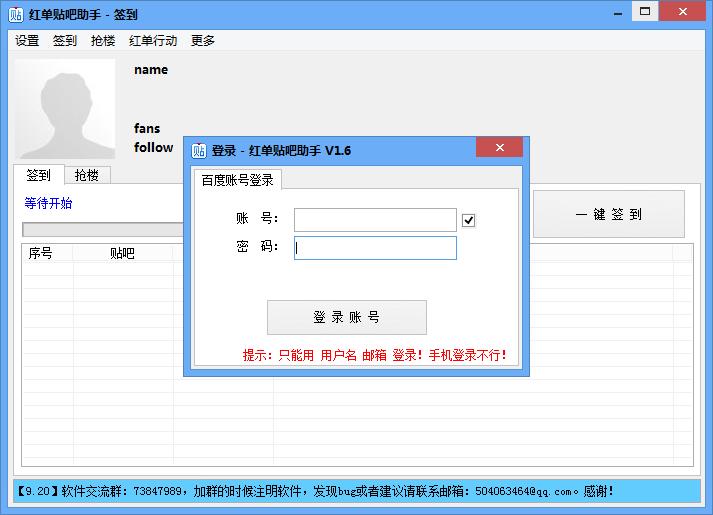Click the name label
Image resolution: width=713 pixels, height=515 pixels.
pos(151,70)
